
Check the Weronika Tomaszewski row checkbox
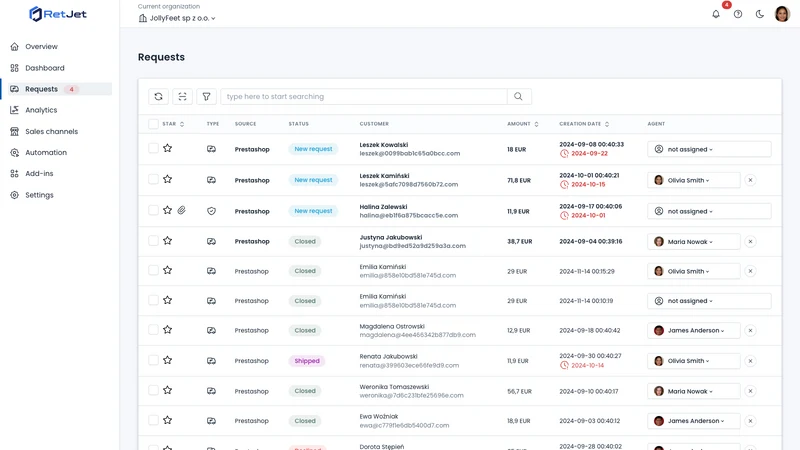[153, 390]
